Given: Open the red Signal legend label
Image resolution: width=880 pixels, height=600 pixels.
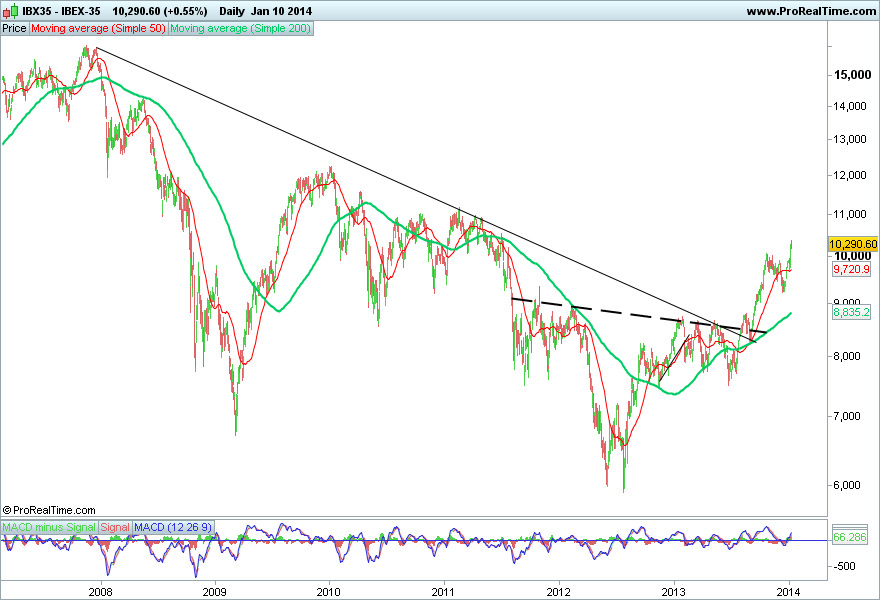Looking at the screenshot, I should [x=115, y=528].
